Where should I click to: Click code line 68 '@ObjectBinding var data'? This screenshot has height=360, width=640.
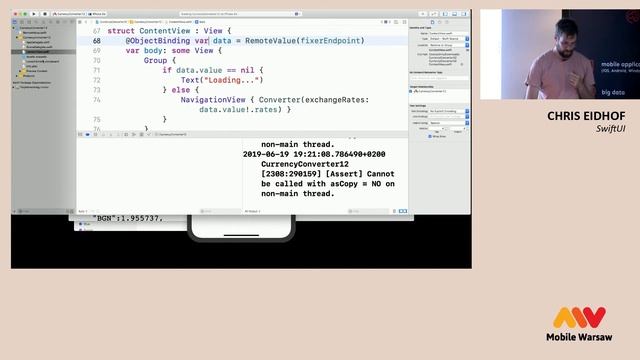[245, 41]
